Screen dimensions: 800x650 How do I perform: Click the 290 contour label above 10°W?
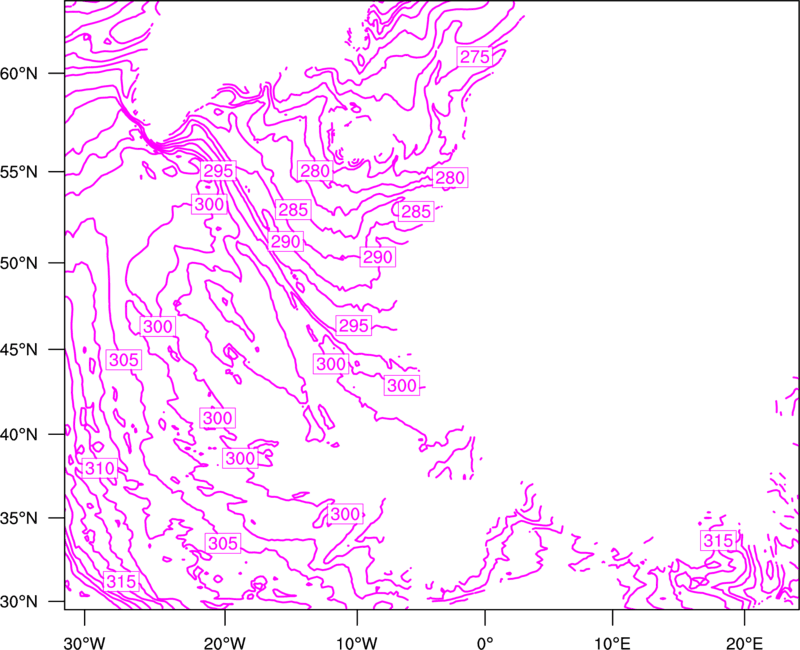coord(378,257)
